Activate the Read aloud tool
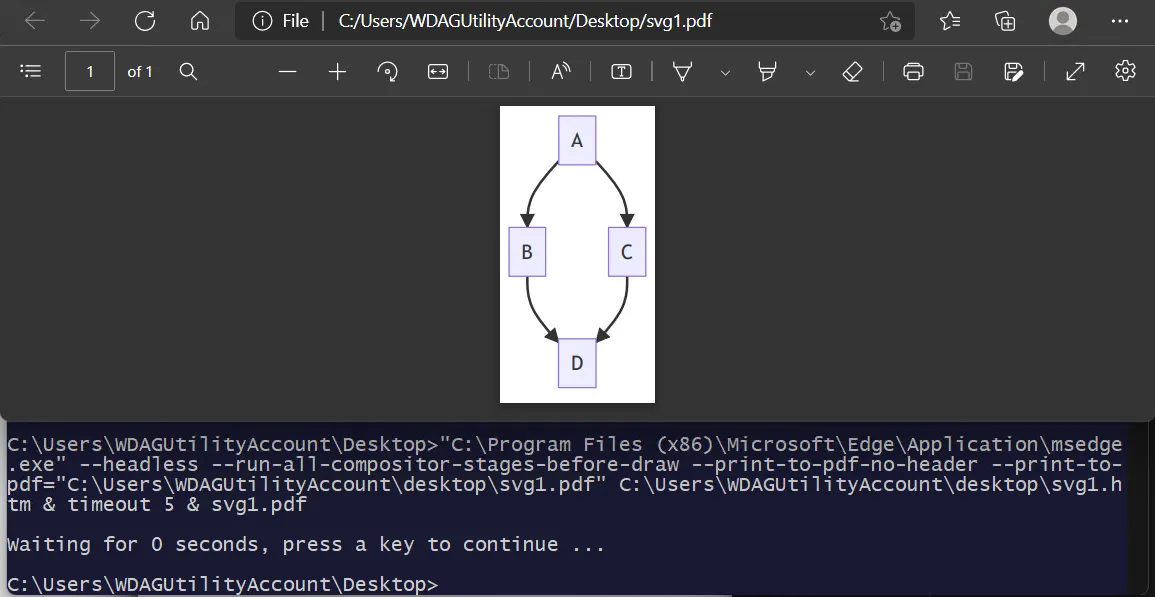Screen dimensions: 1155x597 (561, 71)
